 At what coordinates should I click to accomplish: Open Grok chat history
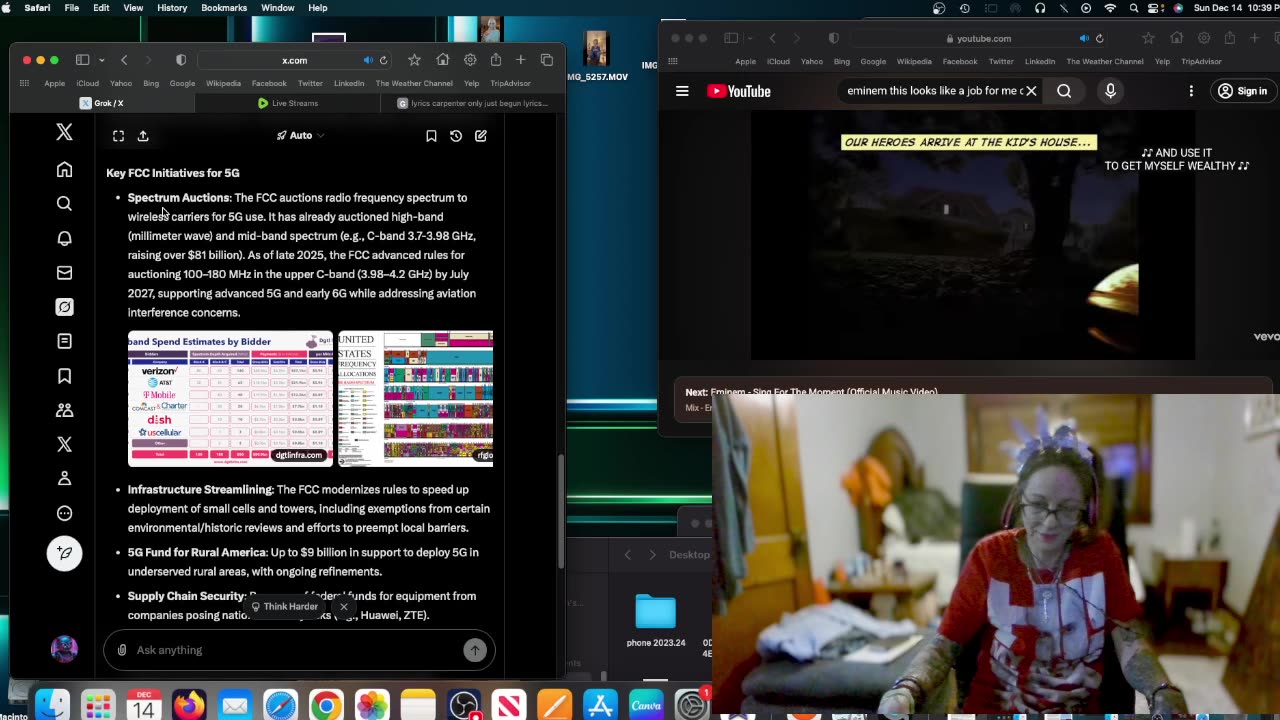pyautogui.click(x=456, y=136)
